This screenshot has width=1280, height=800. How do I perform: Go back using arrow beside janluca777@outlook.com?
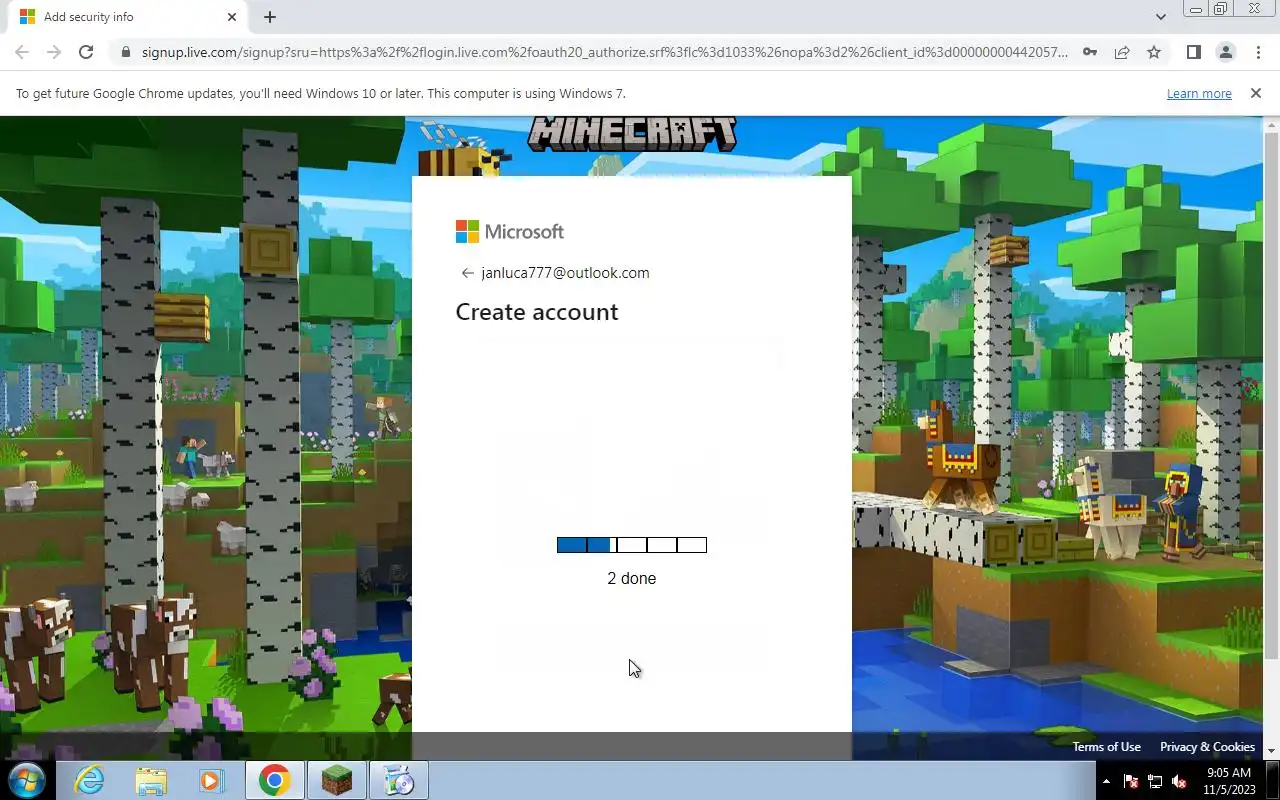[467, 273]
